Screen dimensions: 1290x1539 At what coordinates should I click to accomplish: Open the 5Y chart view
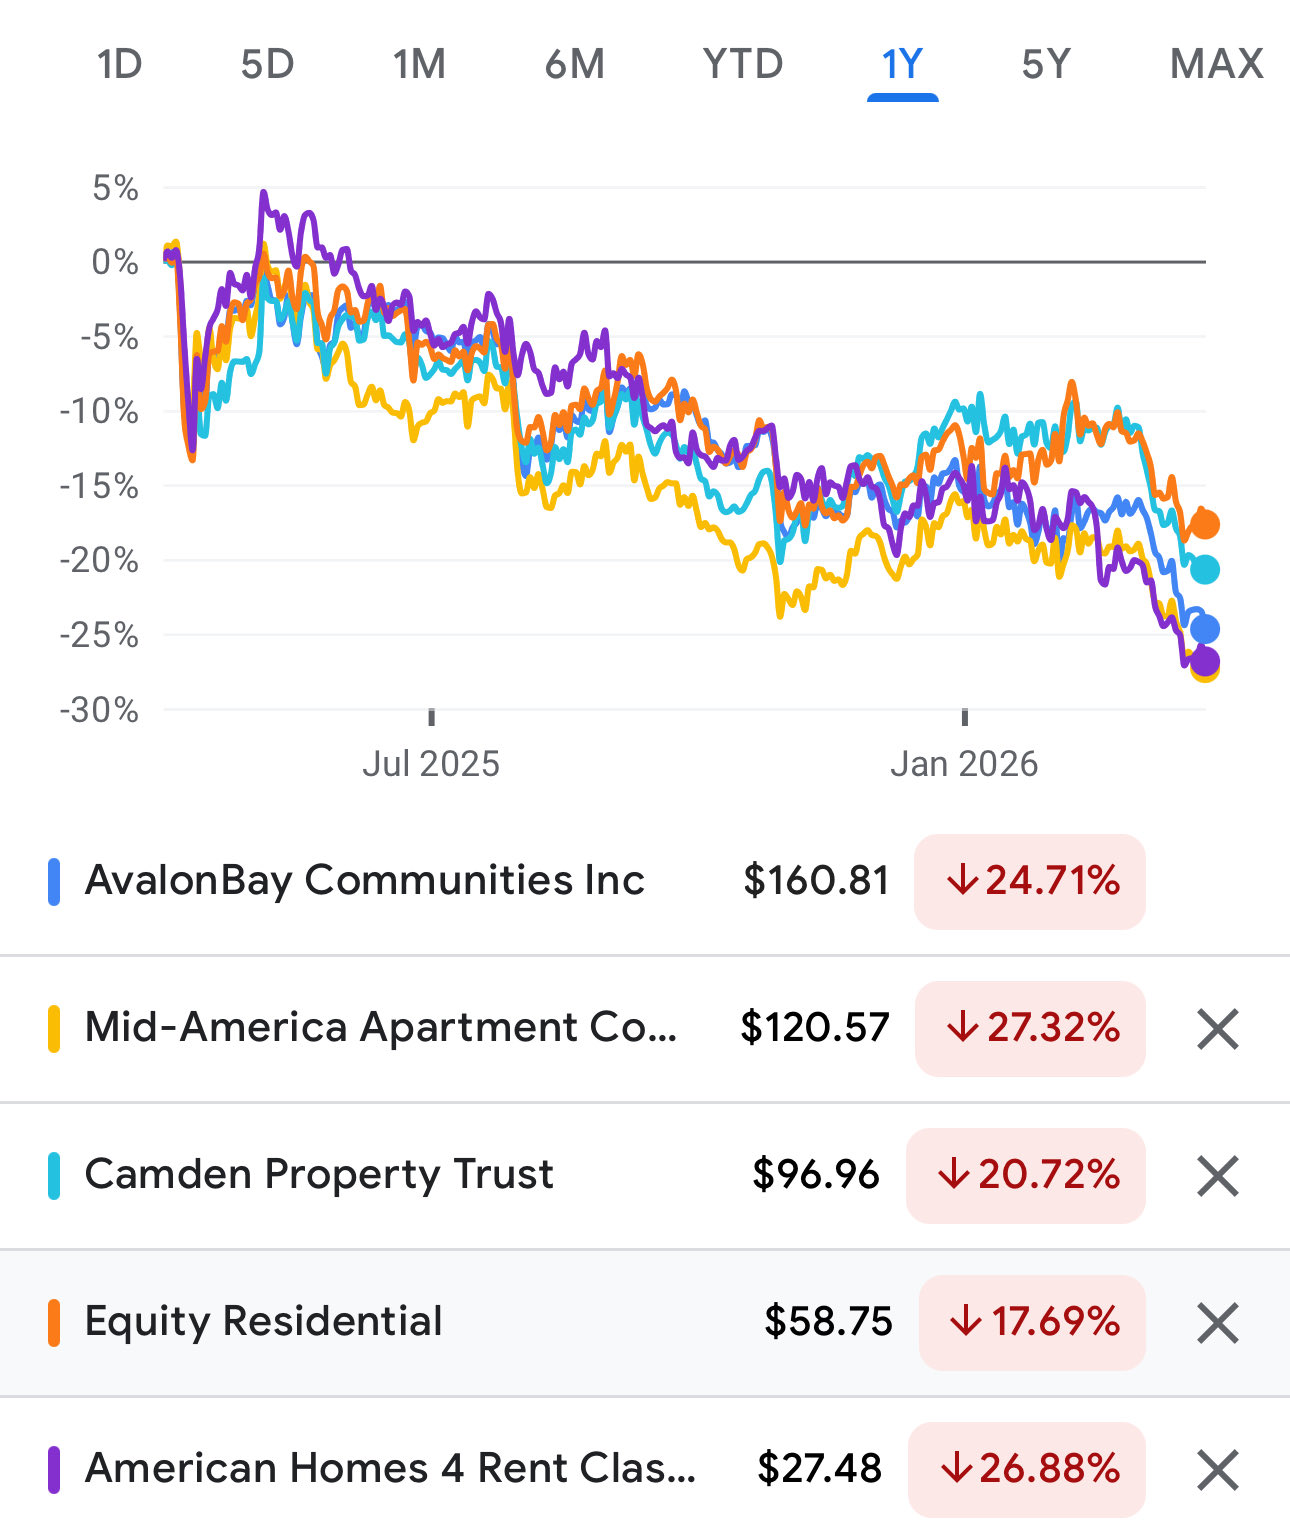point(1046,64)
